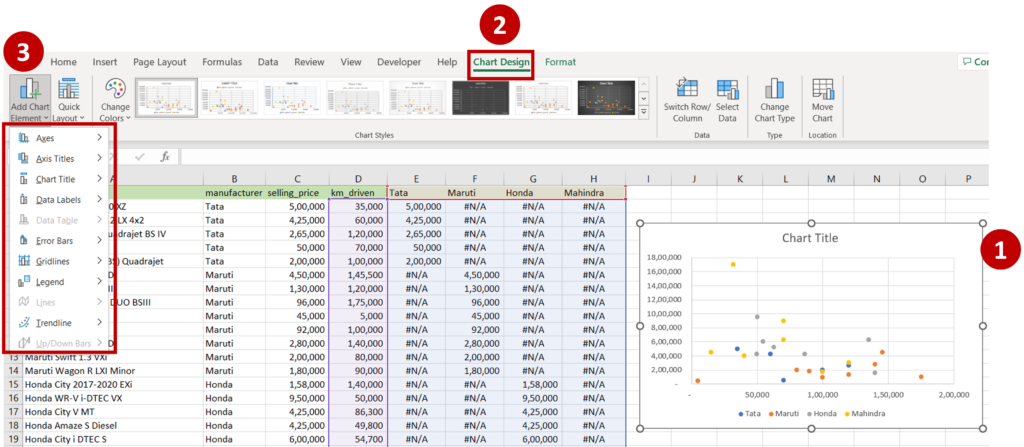Open the Quick Layout gallery
The height and width of the screenshot is (447, 1024).
click(69, 100)
